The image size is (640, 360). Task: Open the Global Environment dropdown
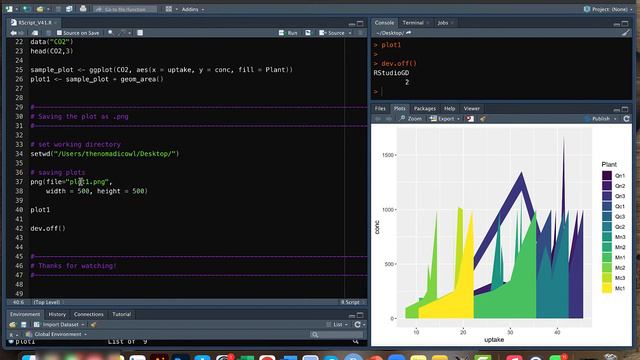[57, 334]
